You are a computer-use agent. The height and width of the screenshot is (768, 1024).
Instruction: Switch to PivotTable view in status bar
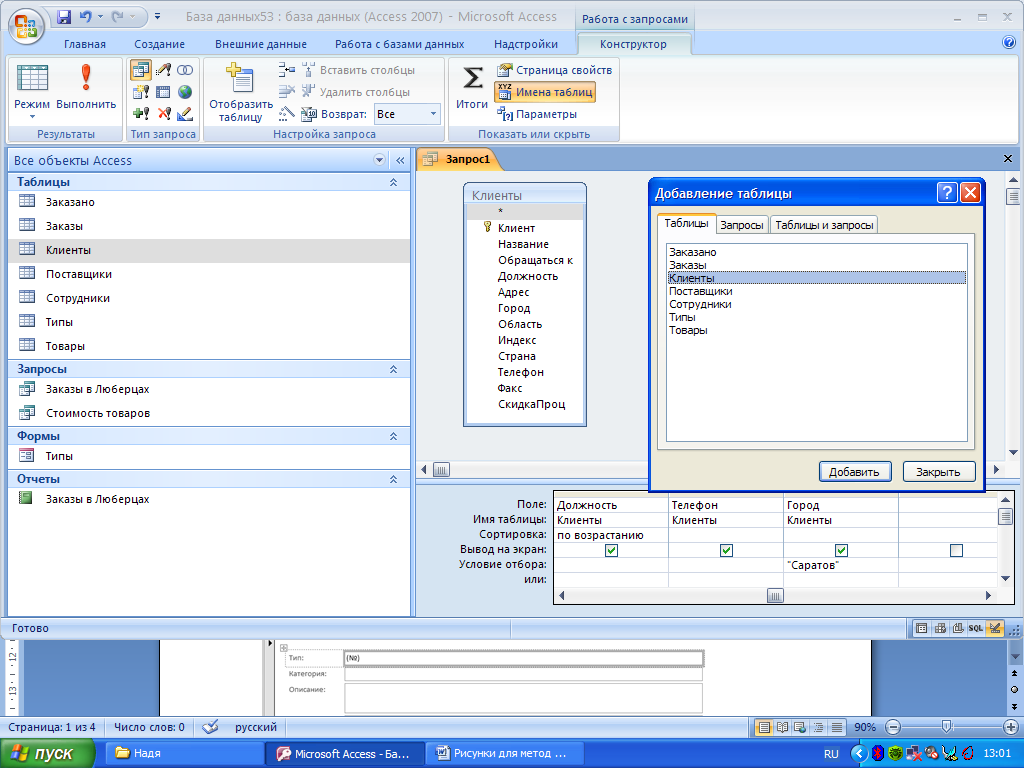[940, 628]
